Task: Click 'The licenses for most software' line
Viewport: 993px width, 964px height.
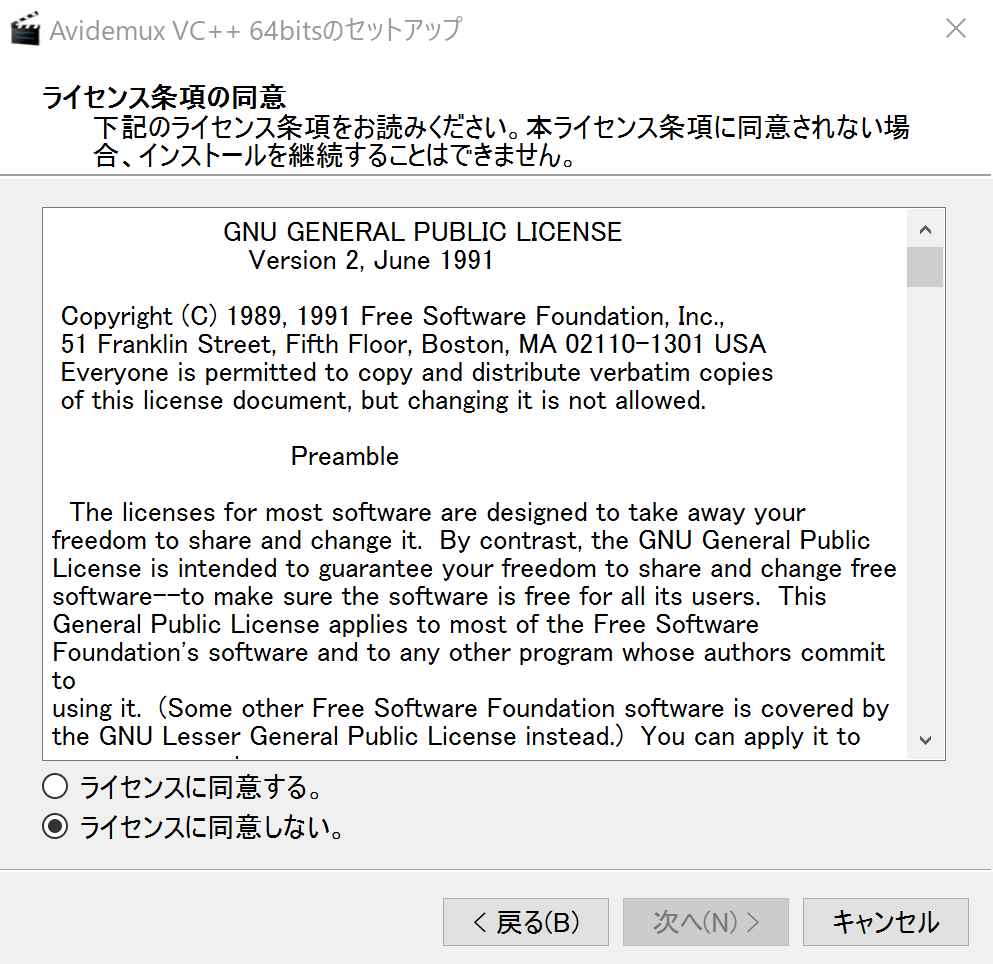Action: pyautogui.click(x=438, y=512)
